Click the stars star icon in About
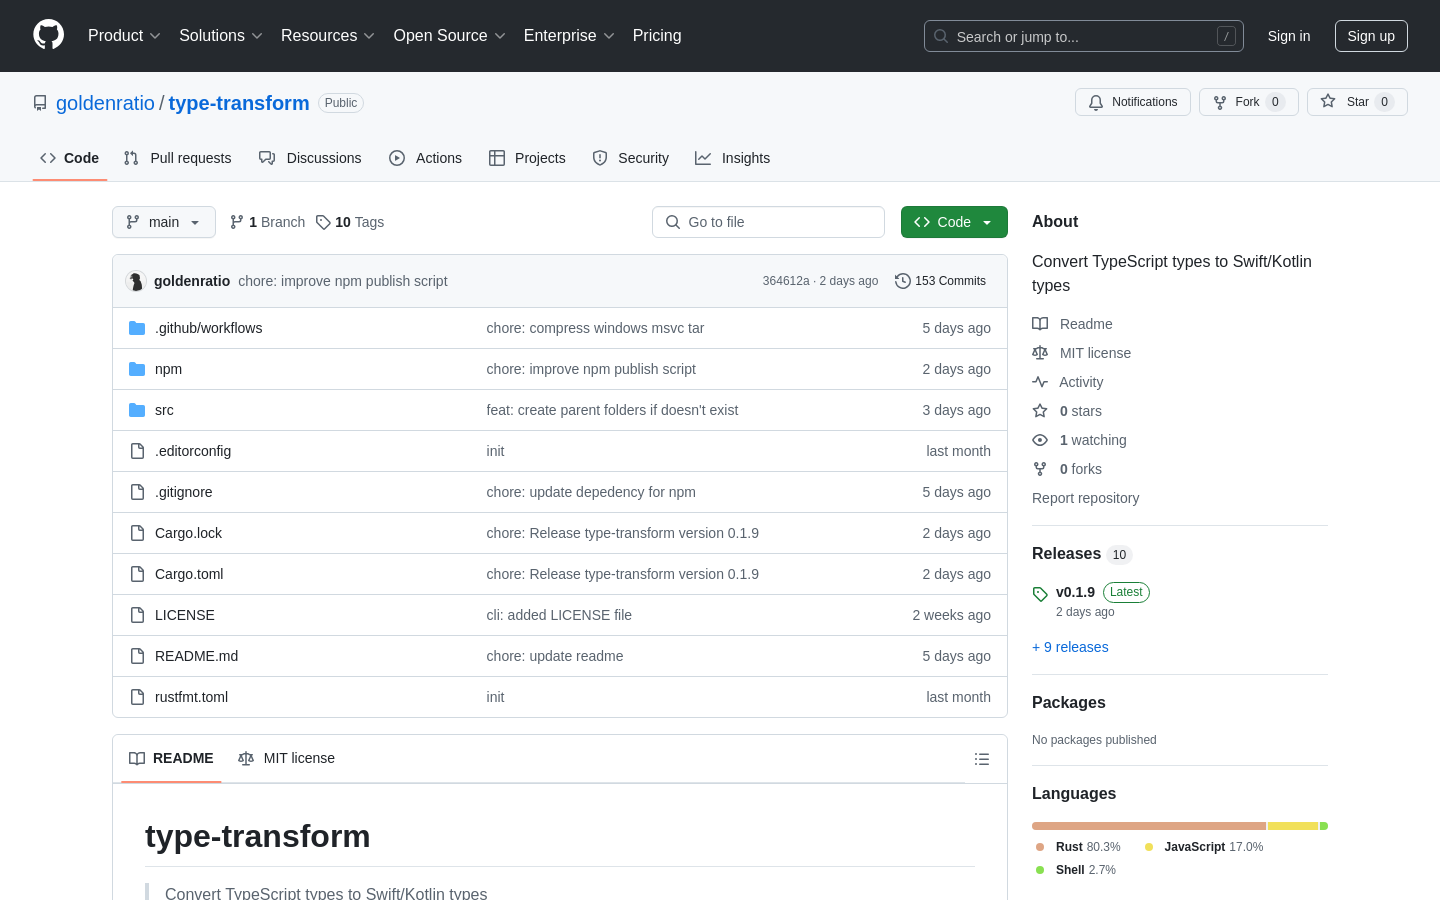Image resolution: width=1440 pixels, height=900 pixels. pos(1040,411)
